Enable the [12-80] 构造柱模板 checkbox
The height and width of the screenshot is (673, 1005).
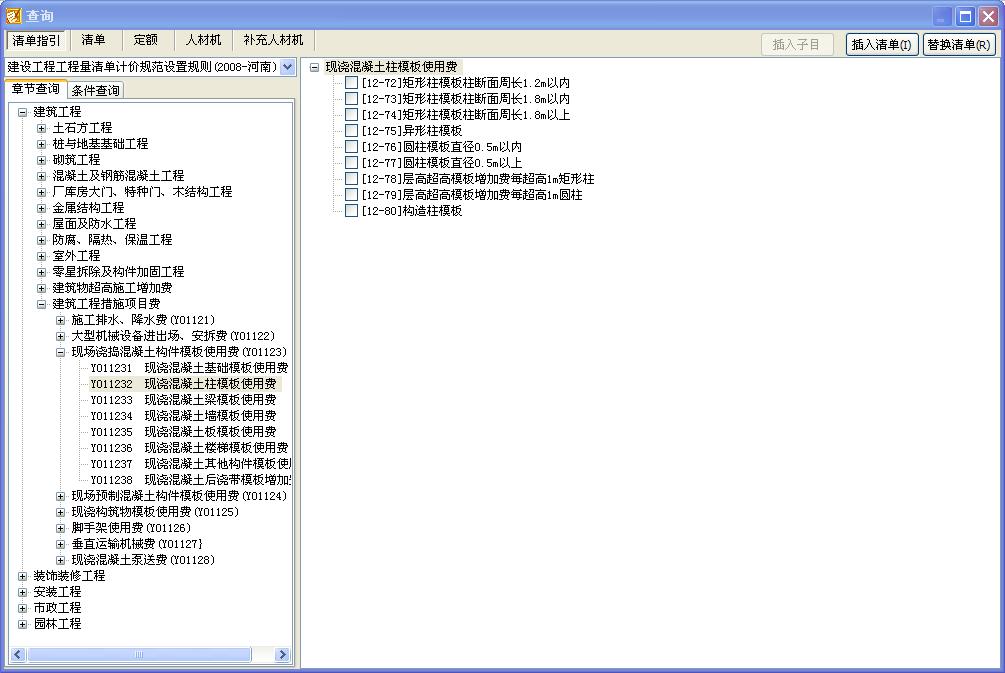(351, 211)
